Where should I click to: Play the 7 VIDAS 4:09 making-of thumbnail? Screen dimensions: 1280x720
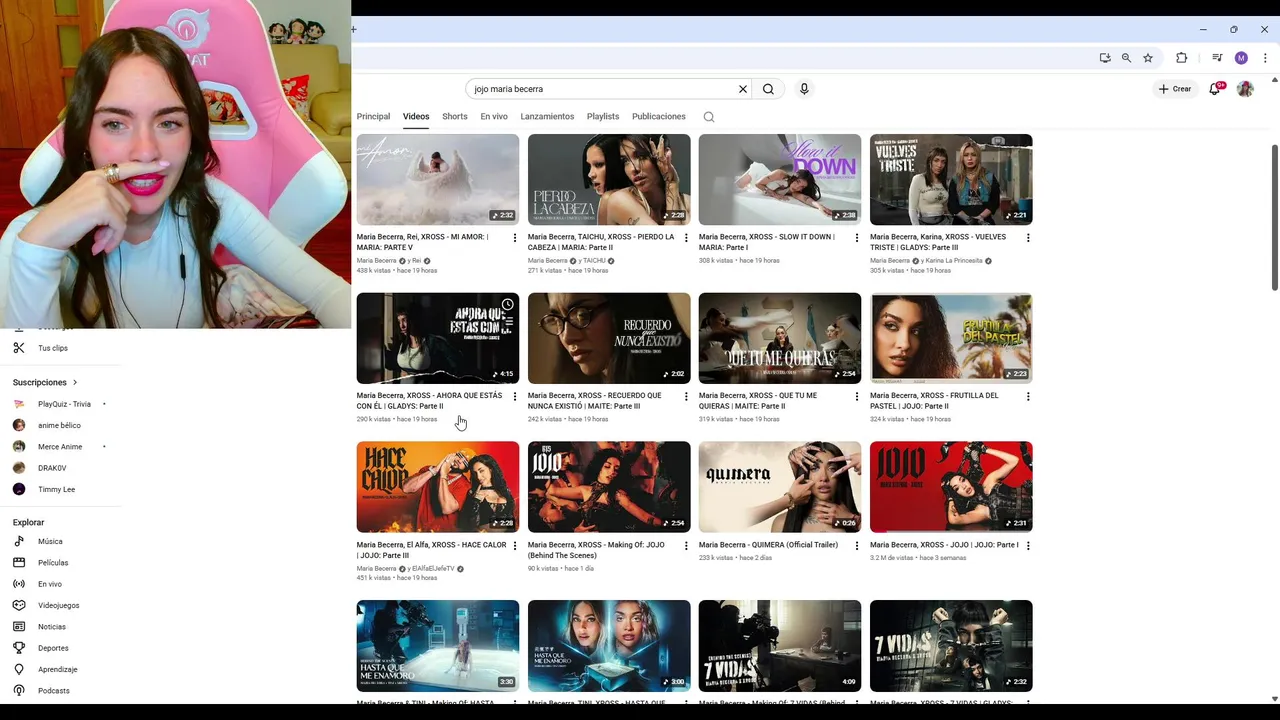[780, 646]
